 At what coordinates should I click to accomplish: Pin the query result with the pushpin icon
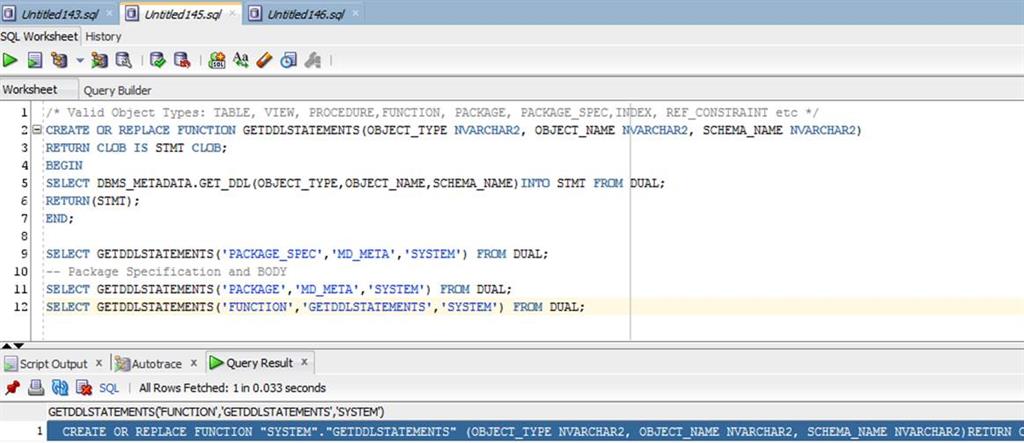tap(12, 388)
